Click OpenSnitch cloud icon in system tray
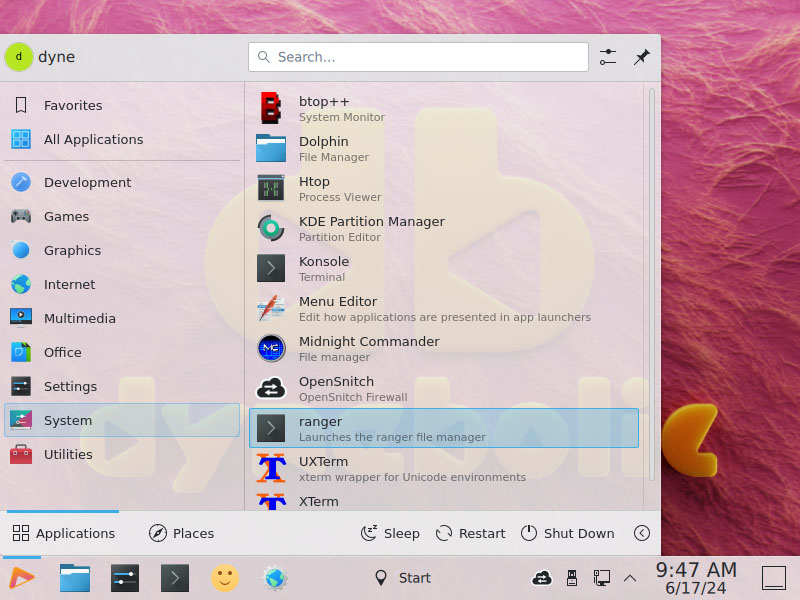This screenshot has height=600, width=800. (x=542, y=578)
